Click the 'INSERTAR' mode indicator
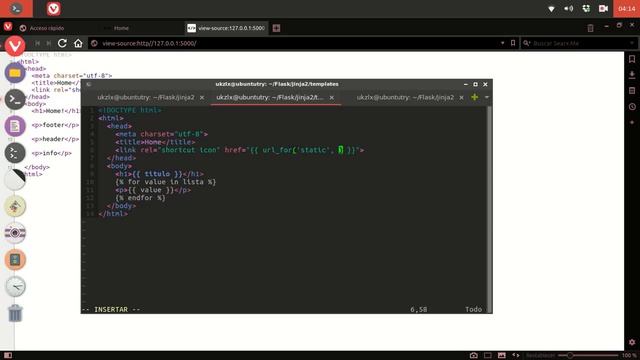Image resolution: width=640 pixels, height=360 pixels. pos(111,309)
